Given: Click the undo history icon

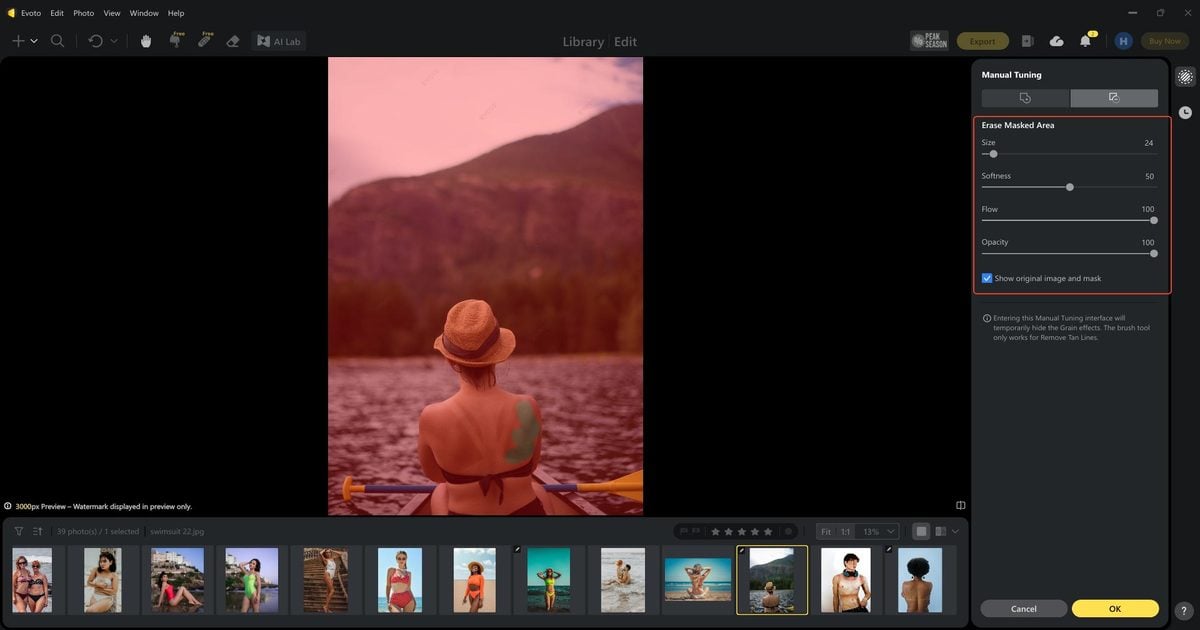Looking at the screenshot, I should coord(96,41).
